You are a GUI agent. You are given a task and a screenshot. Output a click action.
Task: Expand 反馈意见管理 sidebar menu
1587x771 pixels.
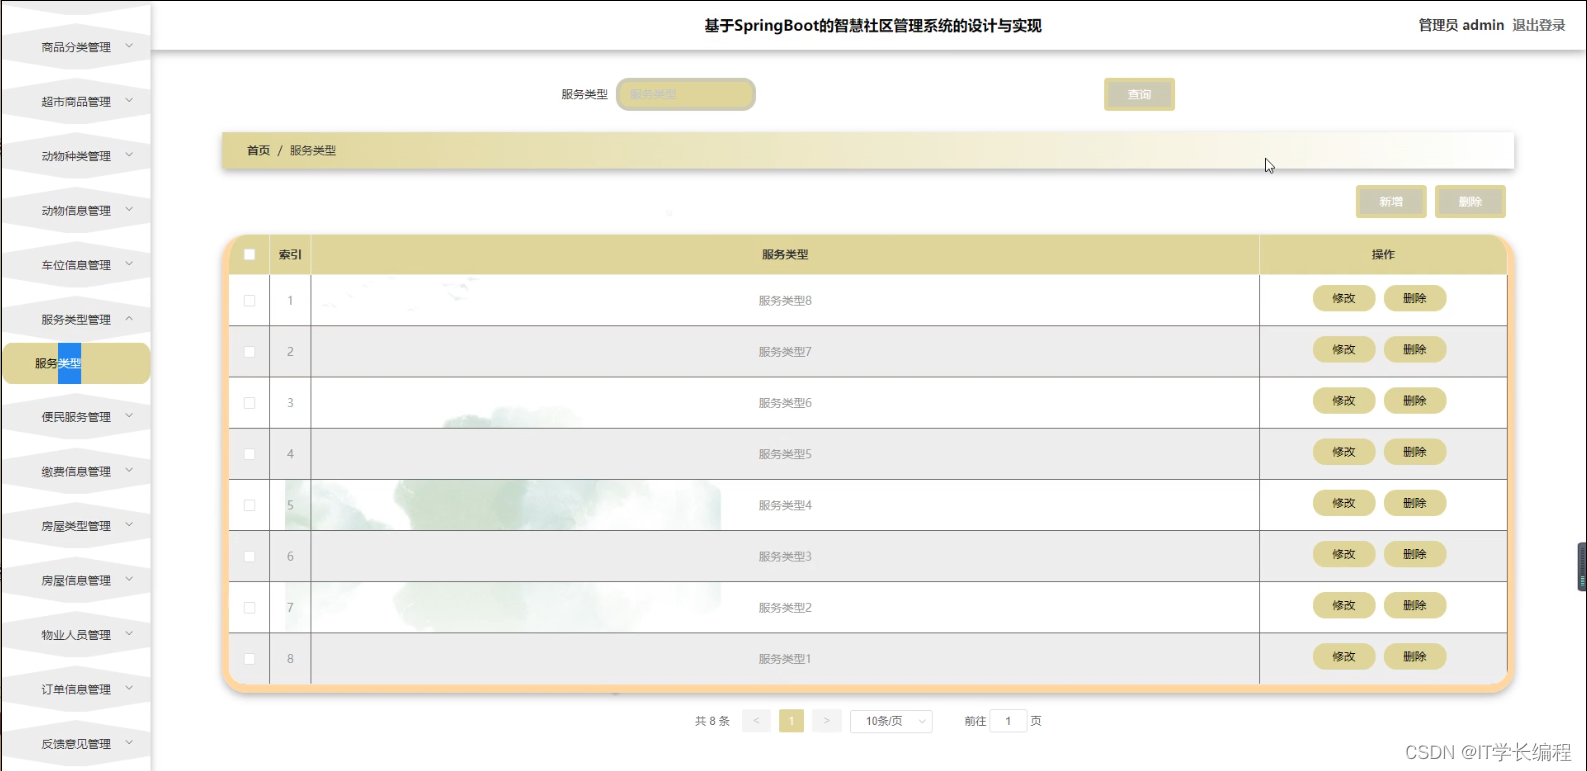(x=76, y=743)
